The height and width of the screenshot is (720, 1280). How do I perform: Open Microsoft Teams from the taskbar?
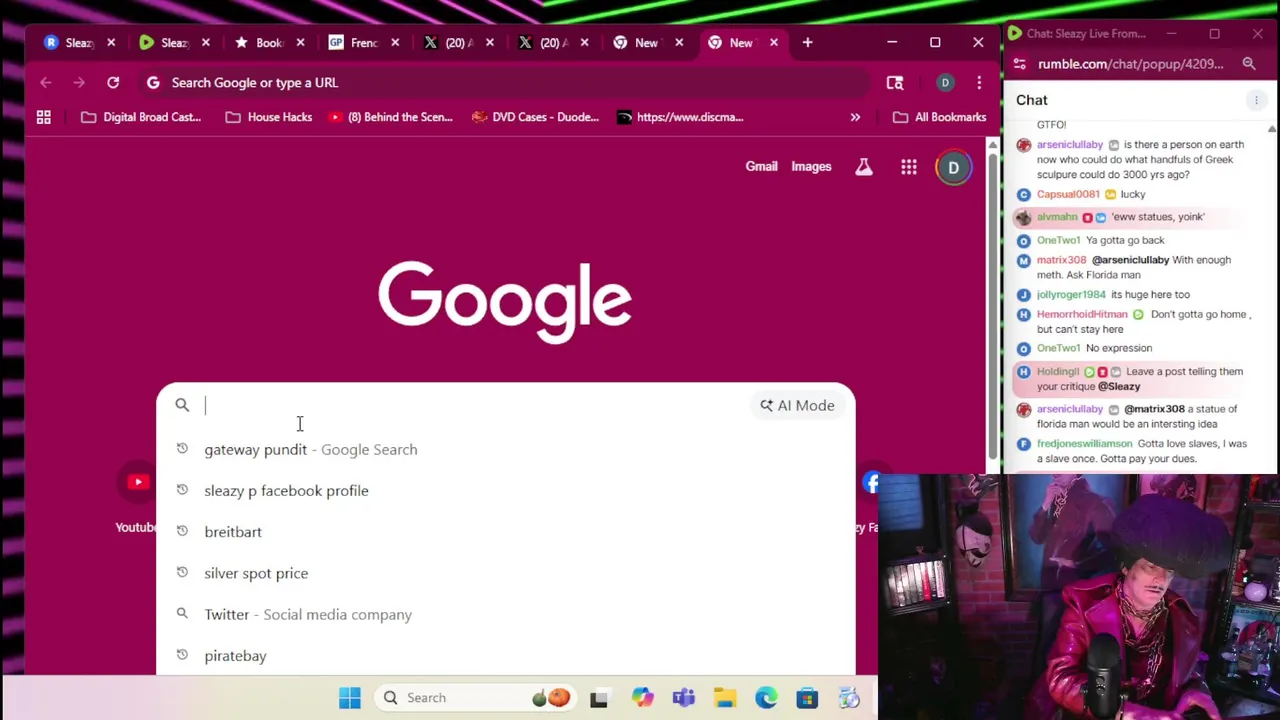click(x=684, y=698)
